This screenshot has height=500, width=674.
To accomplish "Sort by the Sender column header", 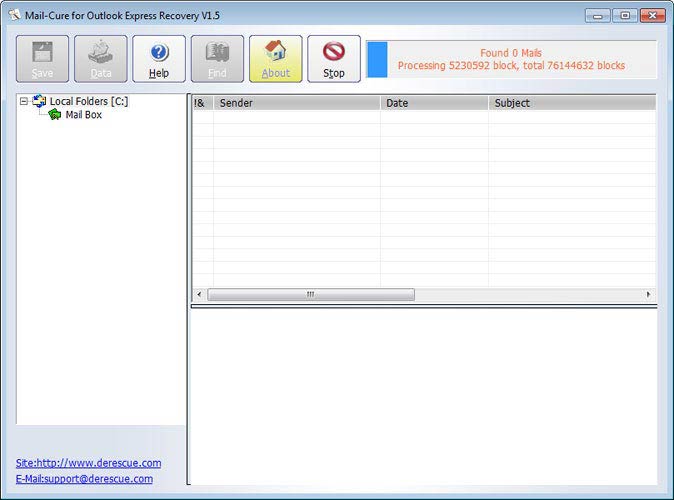I will 297,103.
